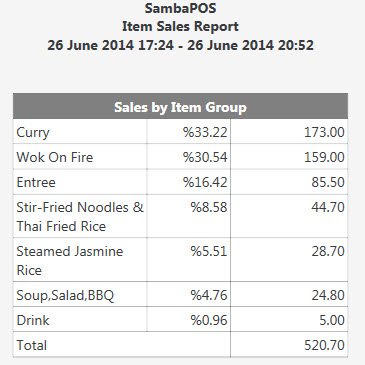
Task: Click the Wok On Fire amount 159.00
Action: (x=324, y=157)
